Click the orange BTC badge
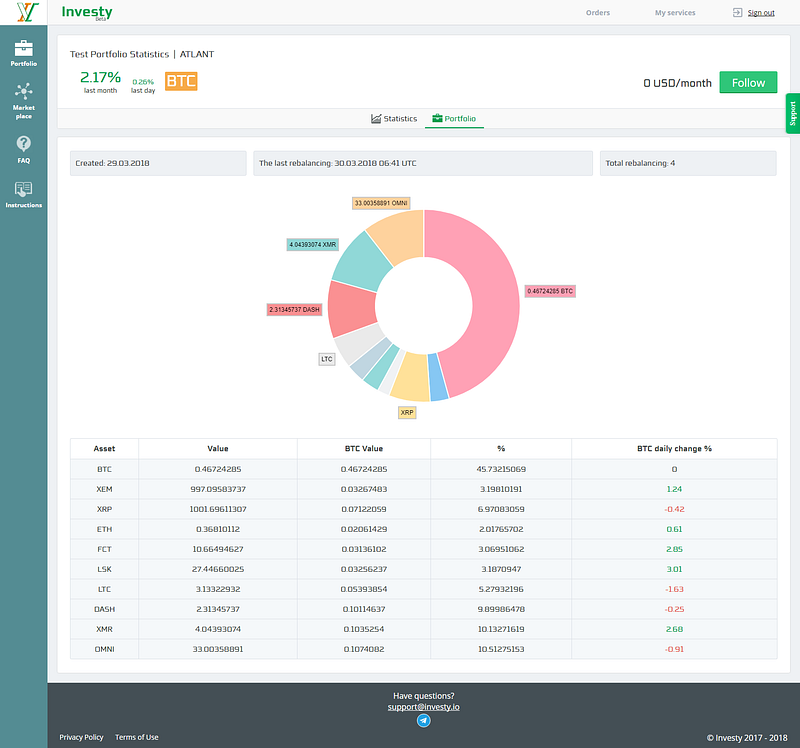Viewport: 800px width, 748px height. 181,81
